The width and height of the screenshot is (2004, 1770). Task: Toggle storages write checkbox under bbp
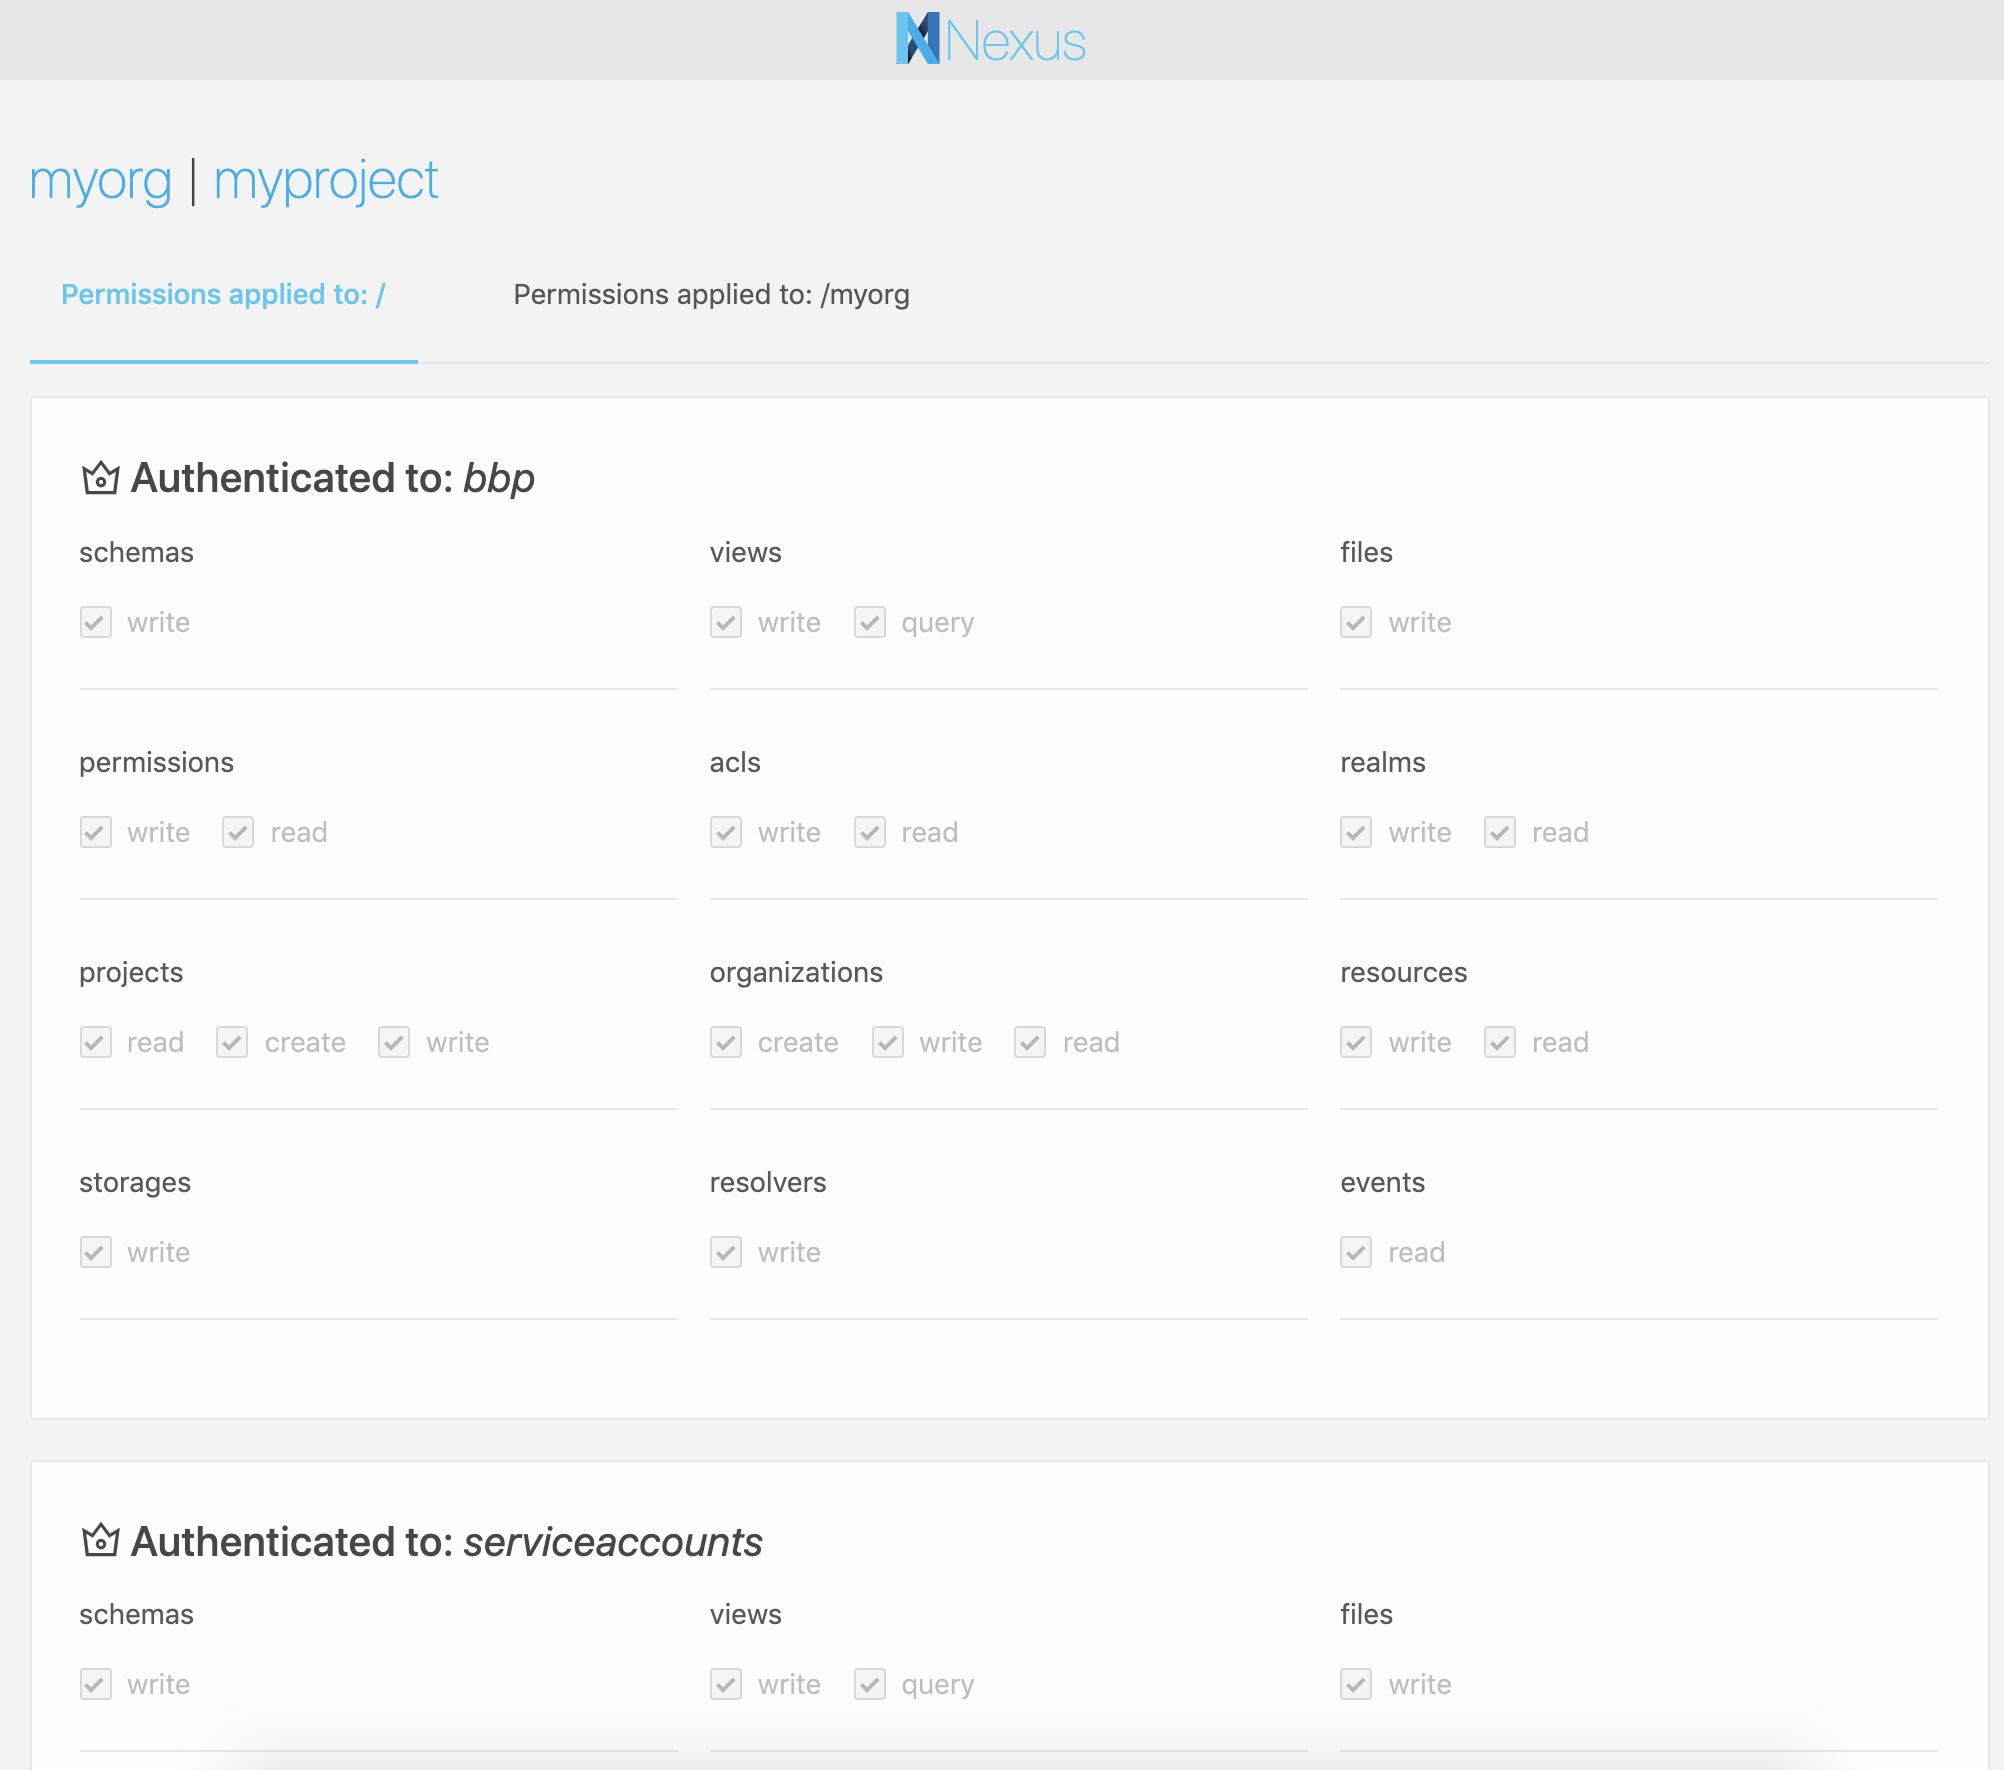94,1252
